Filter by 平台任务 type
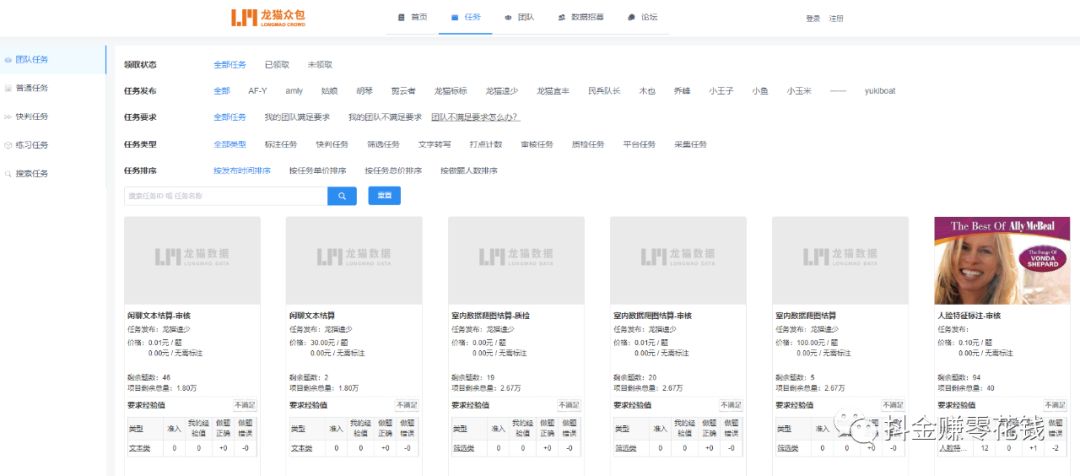The image size is (1080, 476). [x=639, y=145]
